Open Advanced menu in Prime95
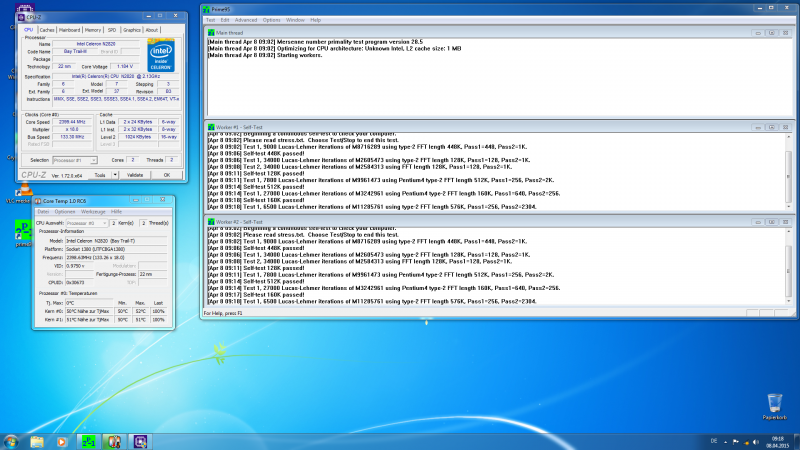The width and height of the screenshot is (800, 450). [x=246, y=20]
